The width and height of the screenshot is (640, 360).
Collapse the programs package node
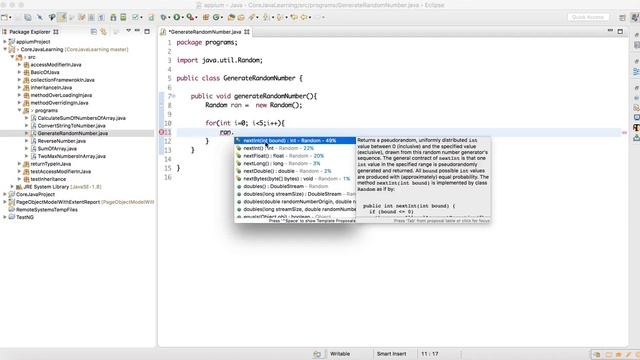point(19,110)
